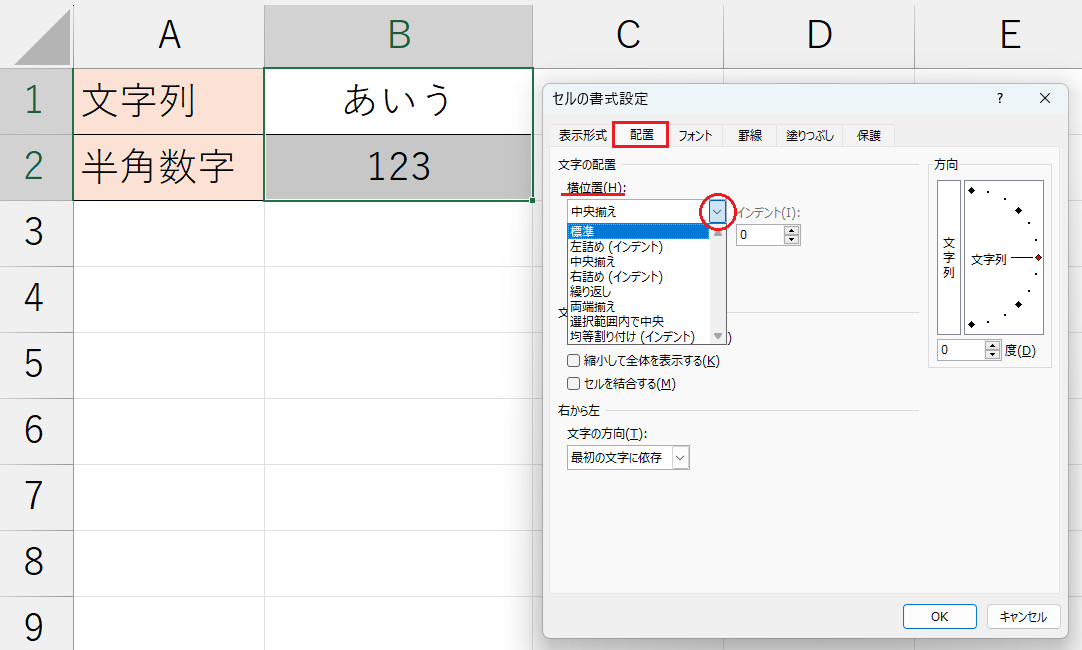The height and width of the screenshot is (650, 1082).
Task: Click the キャンセル button
Action: (x=1023, y=616)
